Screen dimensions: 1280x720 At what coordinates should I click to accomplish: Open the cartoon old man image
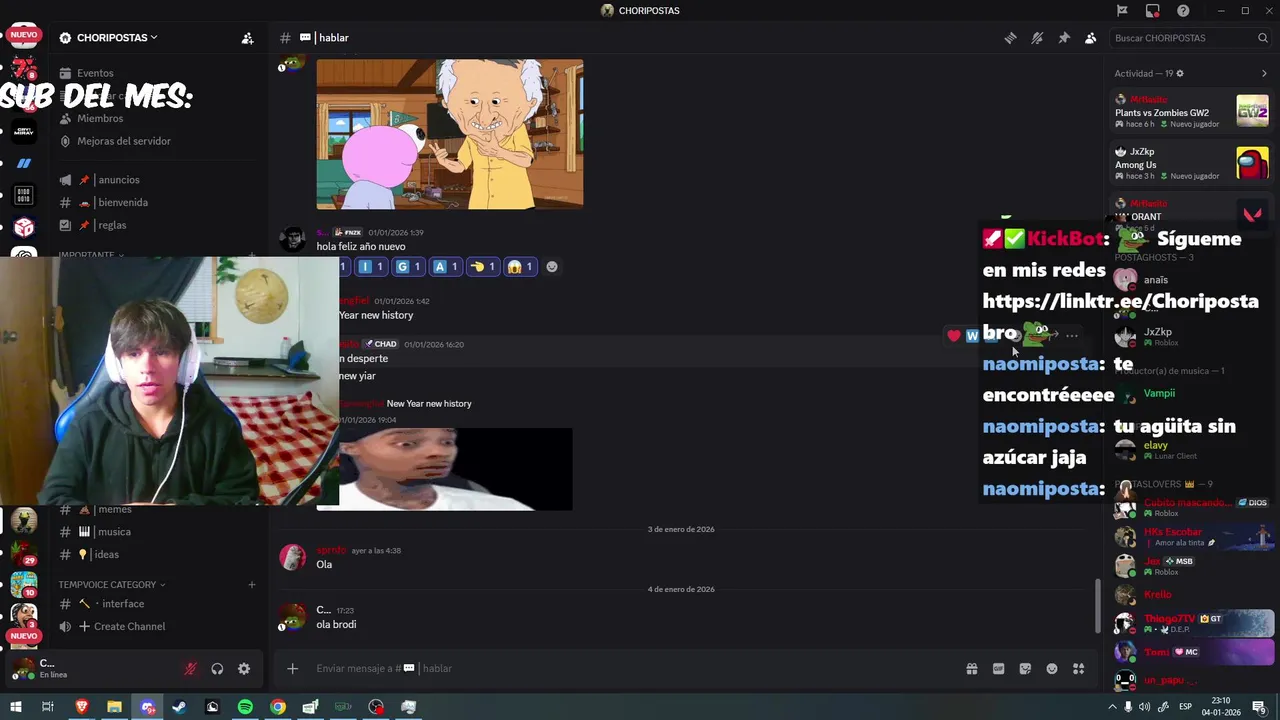click(450, 134)
